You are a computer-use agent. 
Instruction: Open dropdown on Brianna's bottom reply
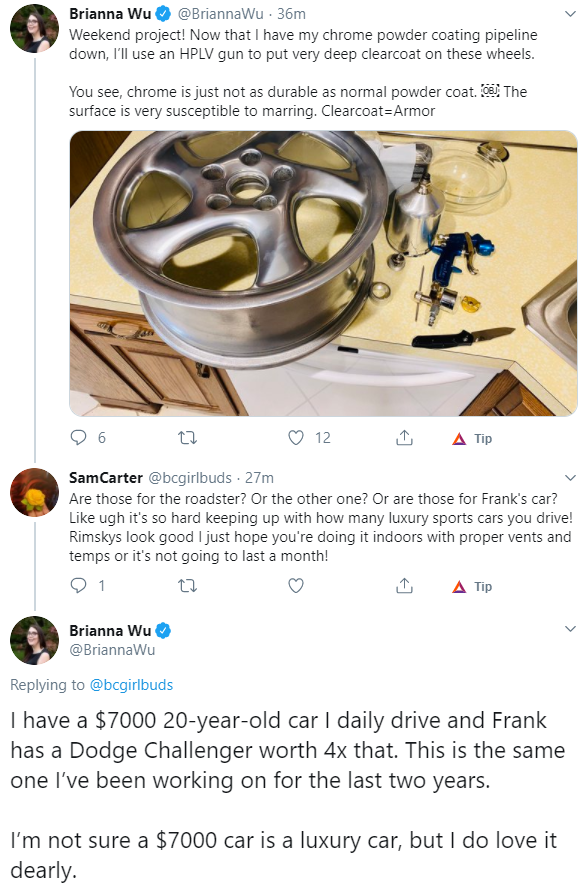pyautogui.click(x=570, y=629)
